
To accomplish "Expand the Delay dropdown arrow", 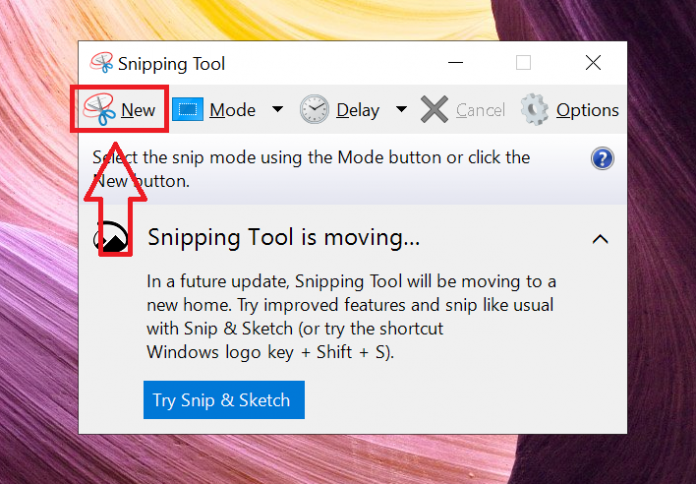I will [x=401, y=110].
